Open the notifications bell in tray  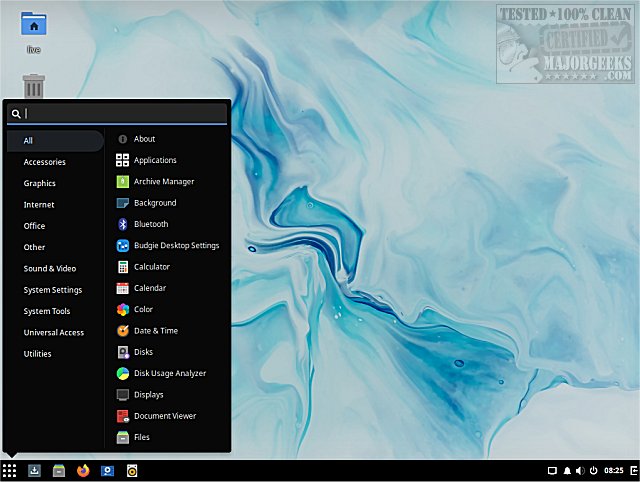tap(567, 471)
